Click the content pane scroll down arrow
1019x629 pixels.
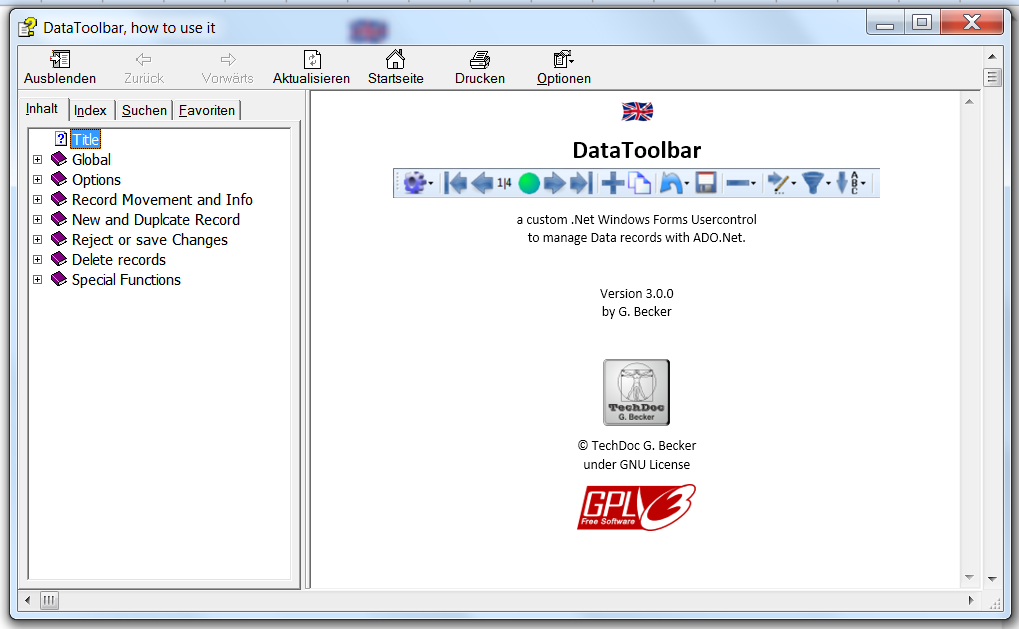(969, 577)
